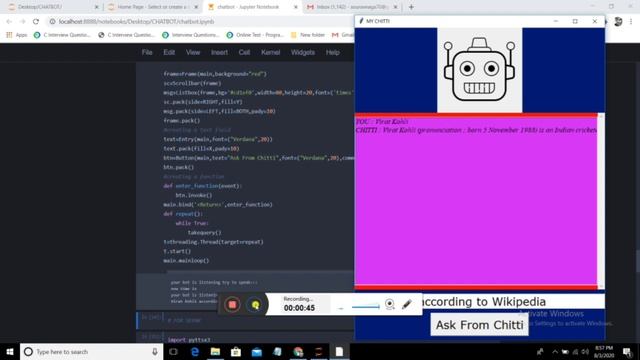This screenshot has width=640, height=360.
Task: Open Microsoft Store from the taskbar
Action: pos(236,351)
